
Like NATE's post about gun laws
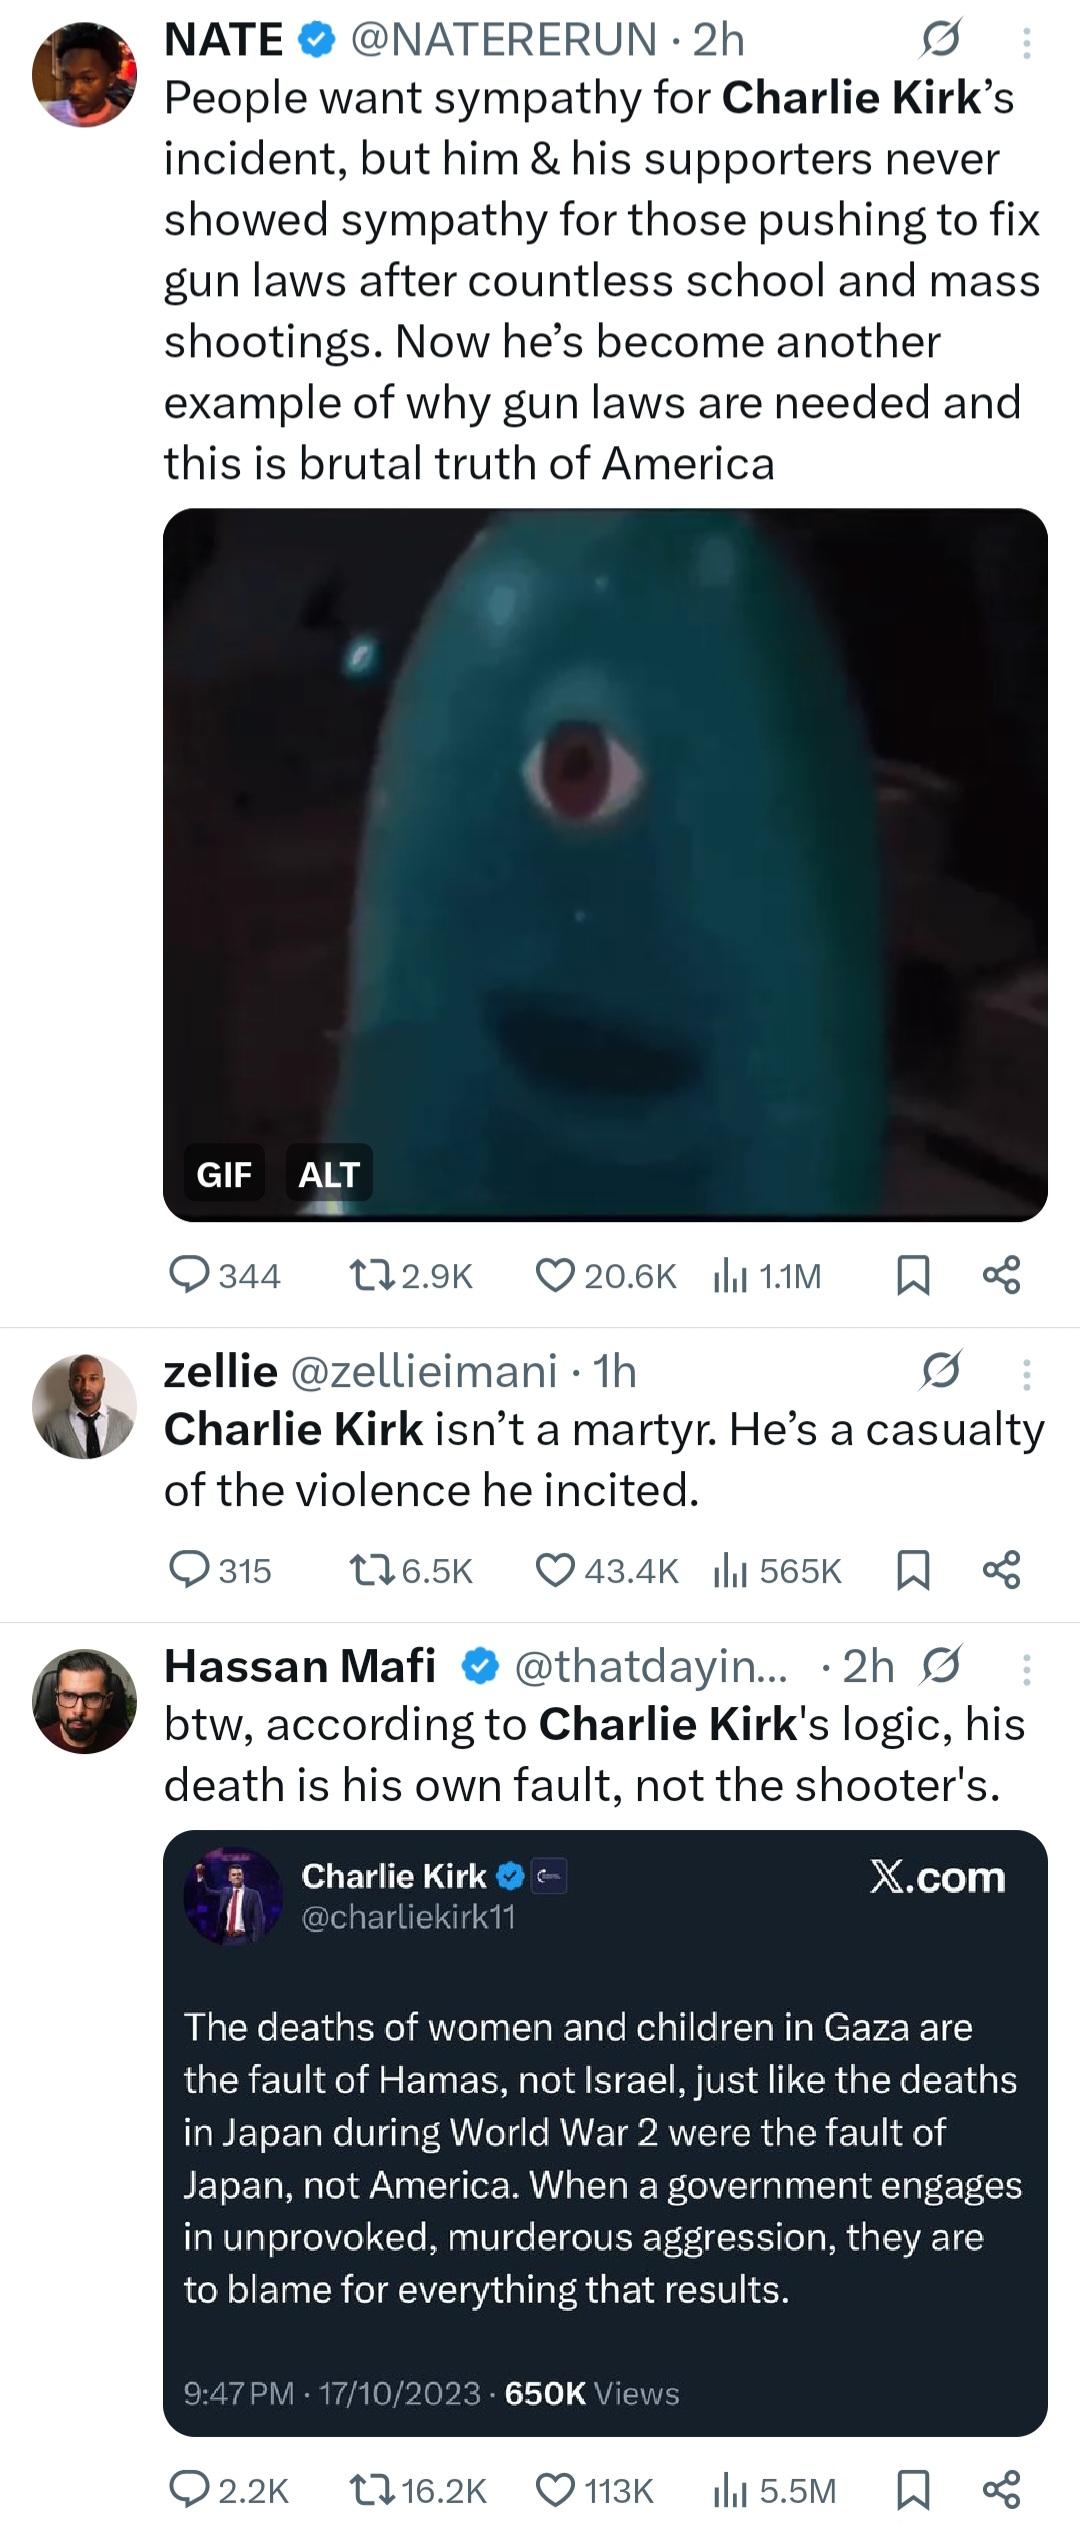click(555, 1275)
